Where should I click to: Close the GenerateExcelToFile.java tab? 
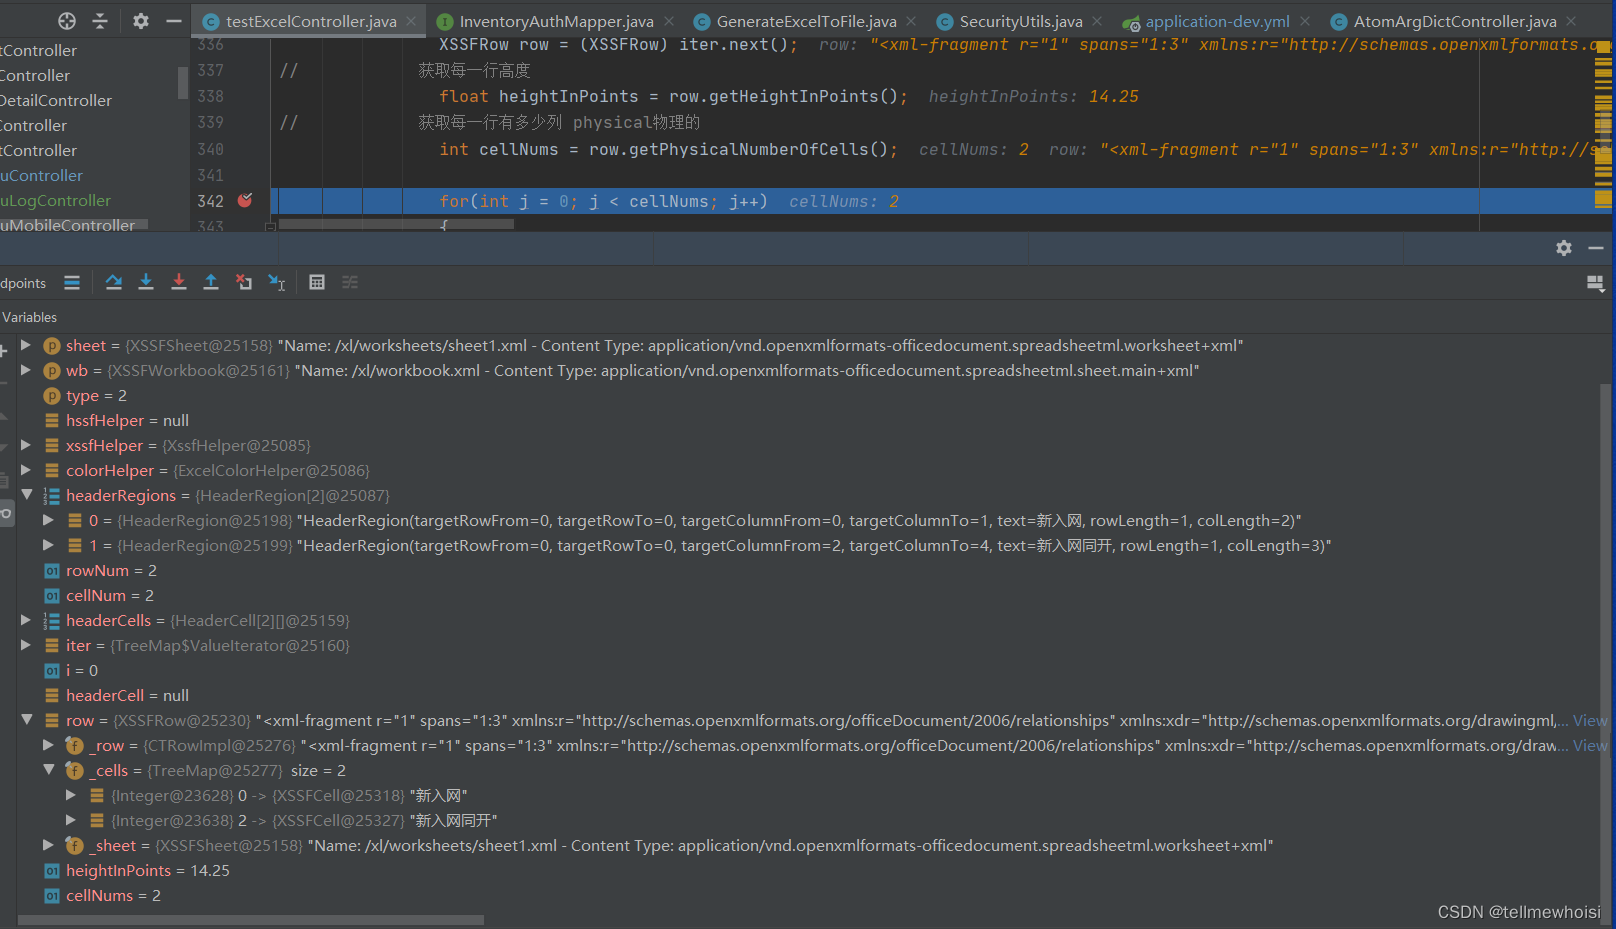coord(911,21)
